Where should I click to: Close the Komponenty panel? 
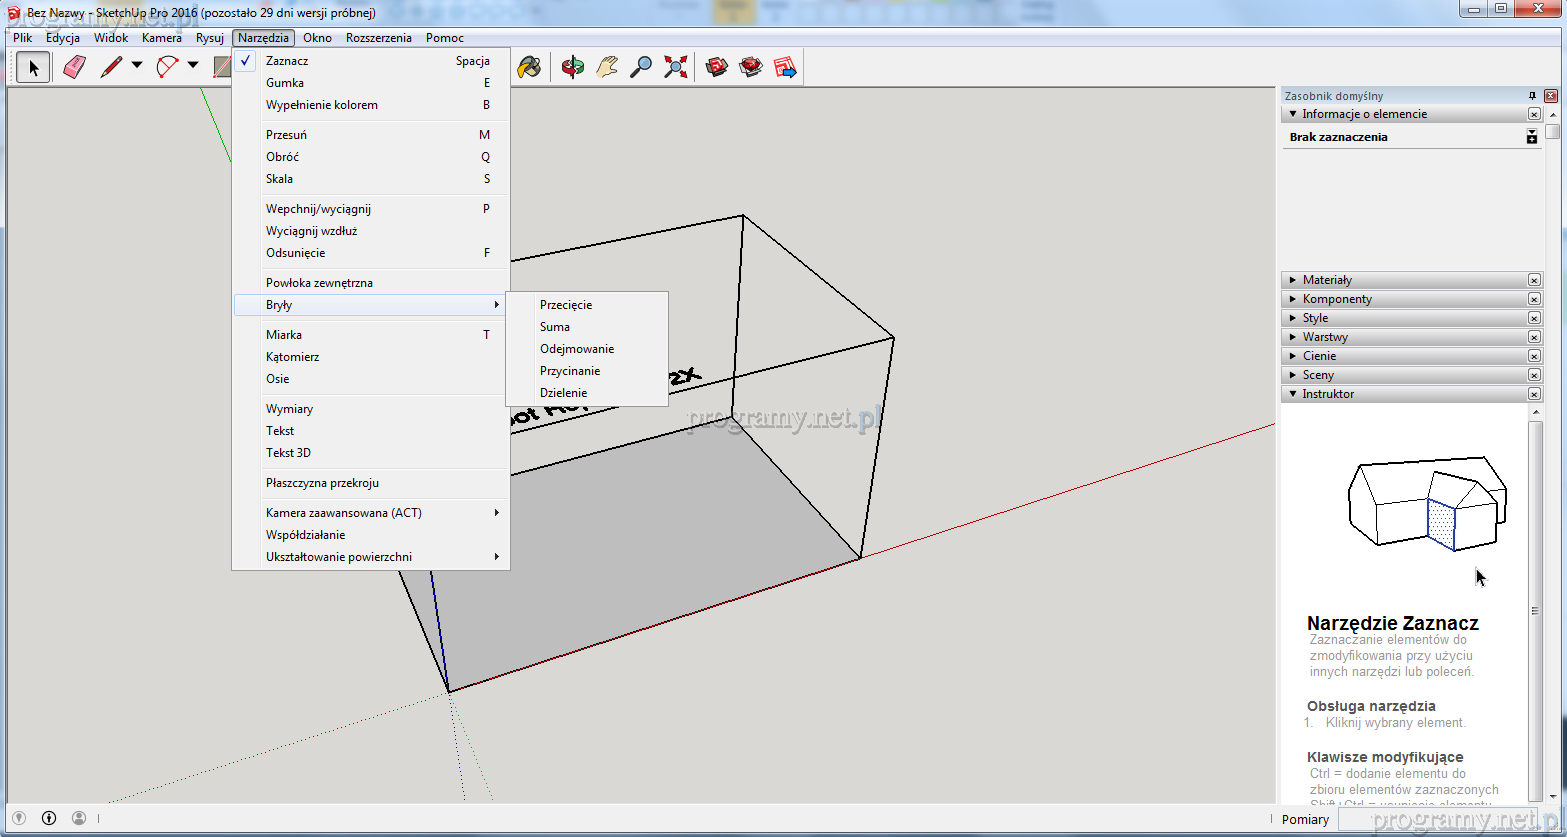[x=1534, y=299]
